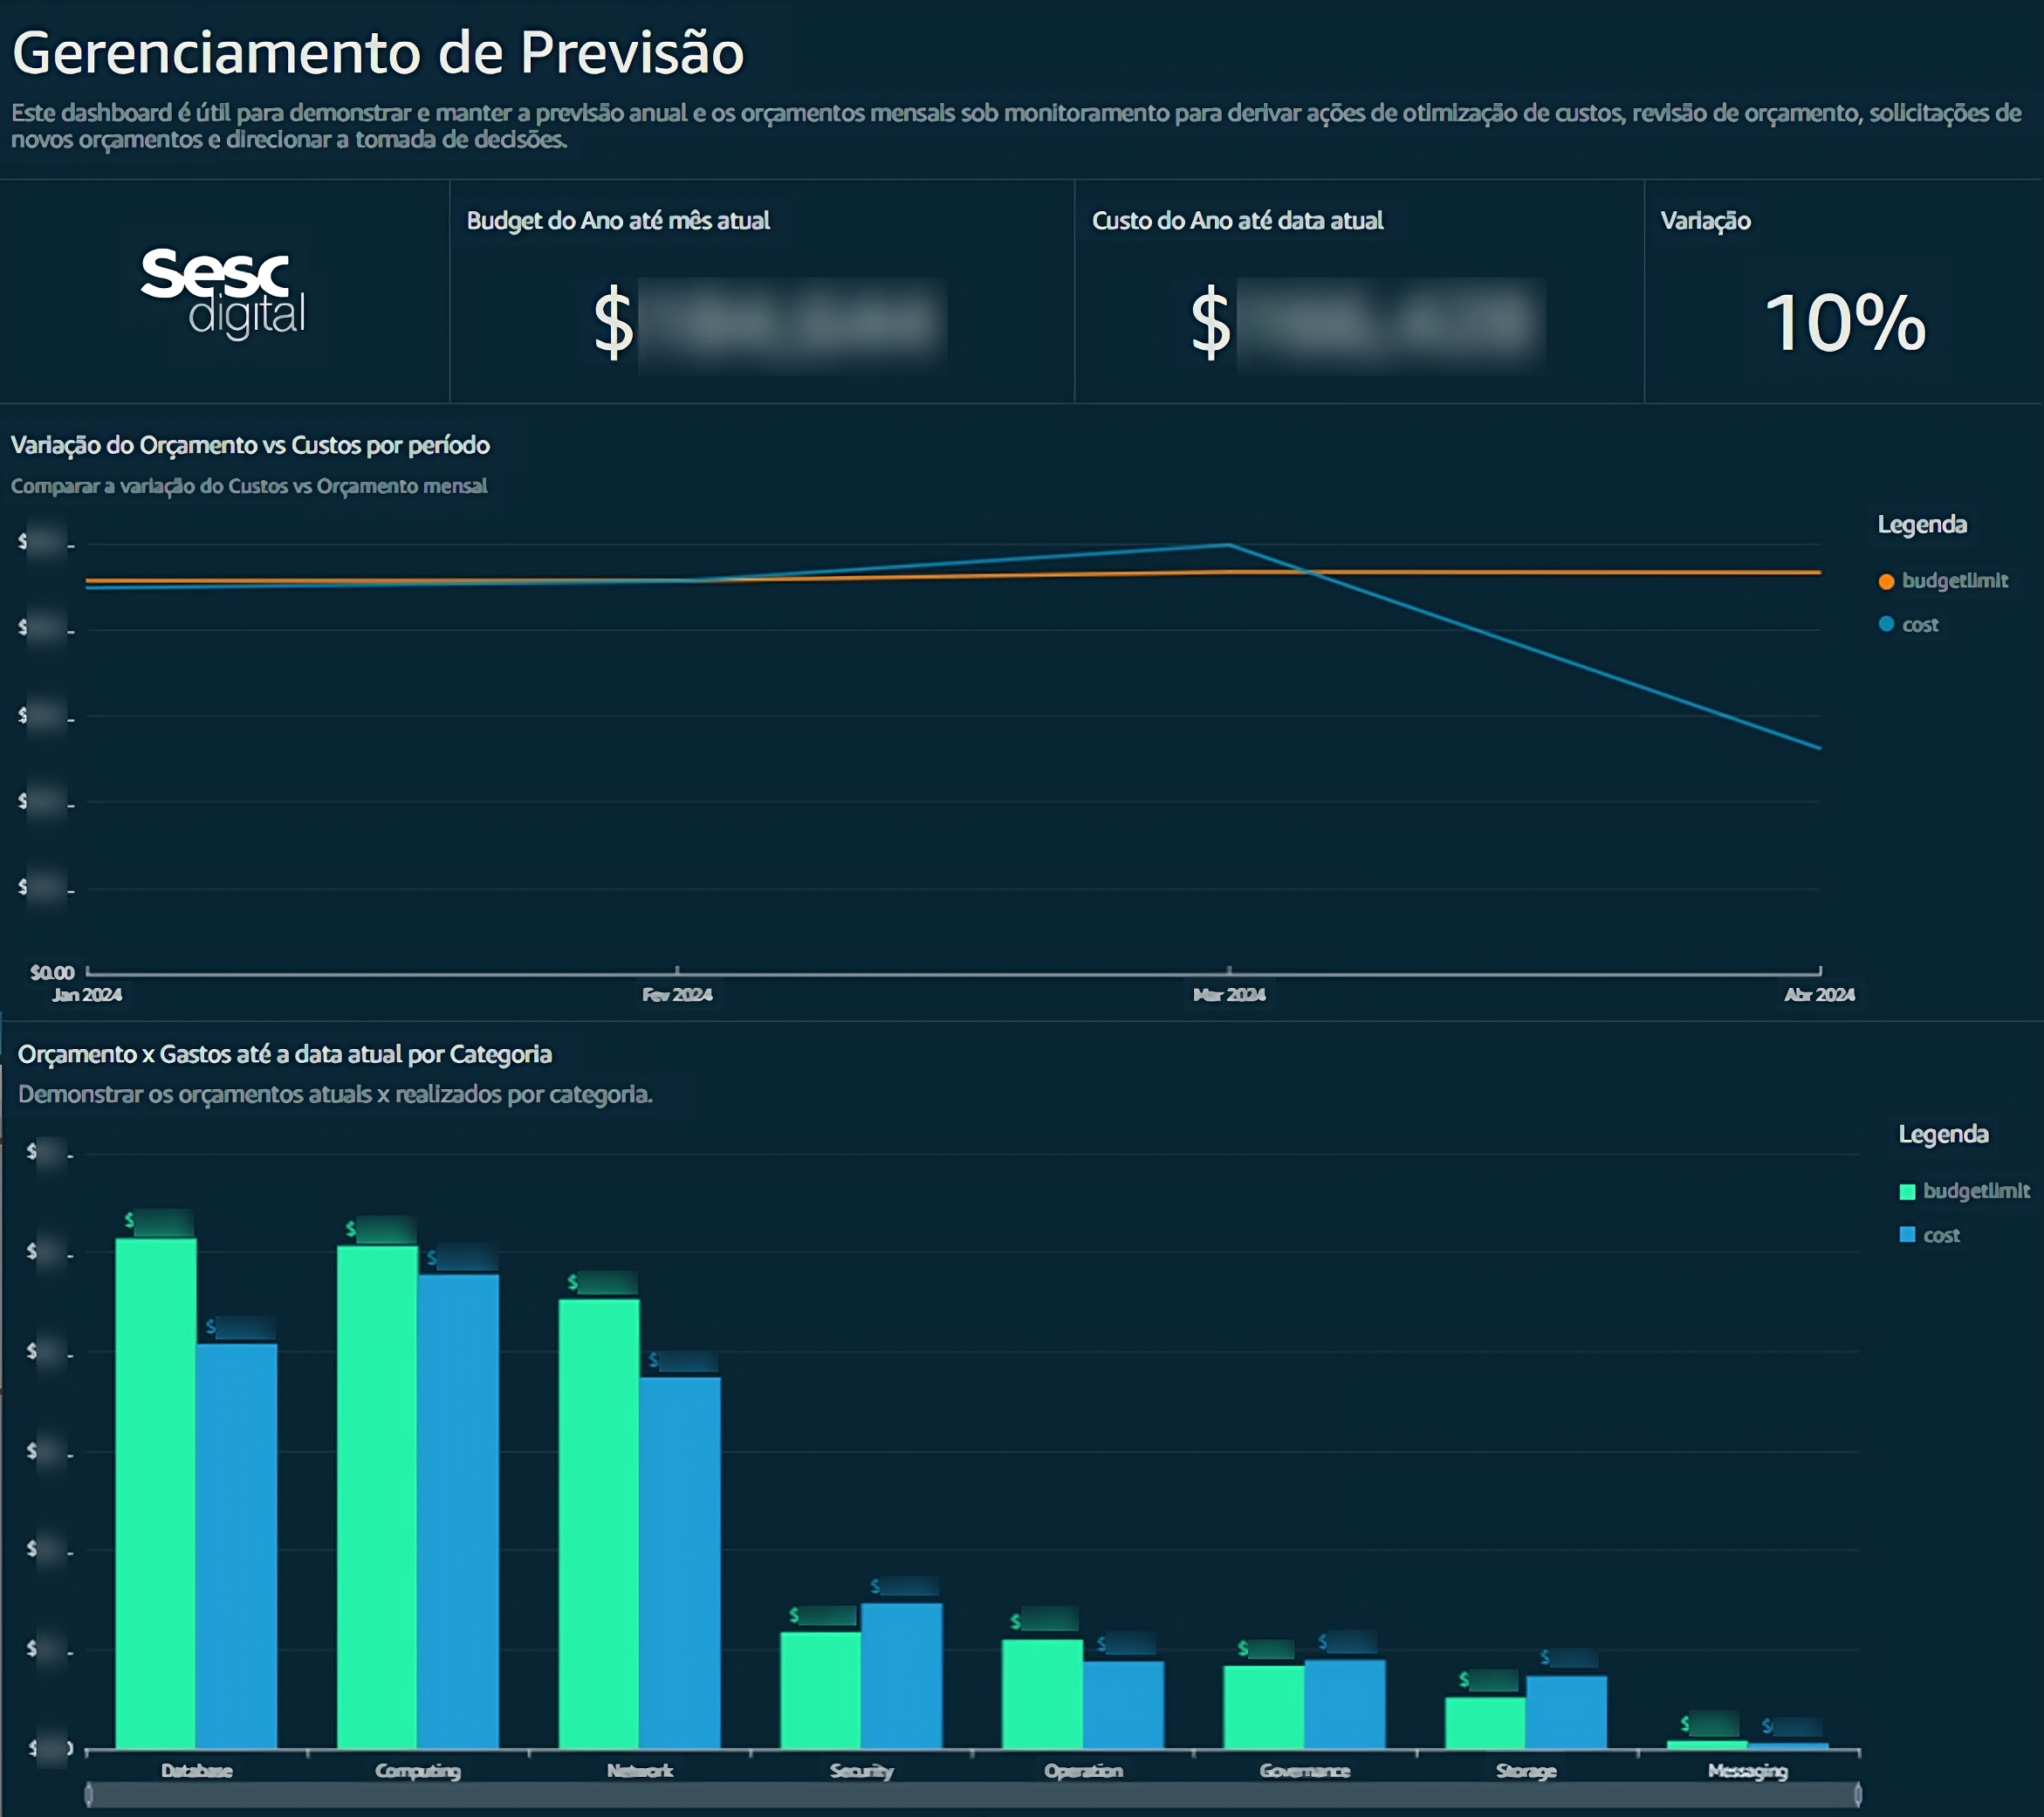This screenshot has width=2044, height=1817.
Task: Click the Jan 2024 axis label
Action: pos(87,995)
